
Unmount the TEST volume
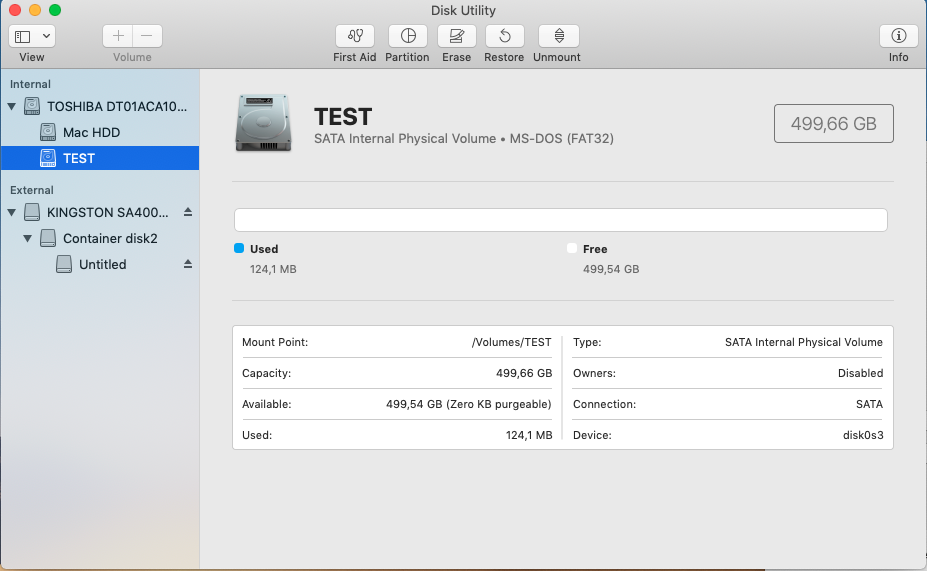(x=559, y=36)
